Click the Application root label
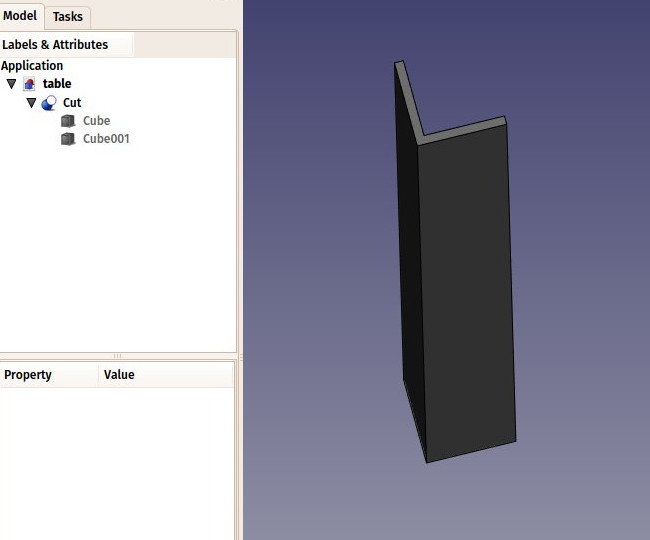The image size is (650, 540). point(32,66)
